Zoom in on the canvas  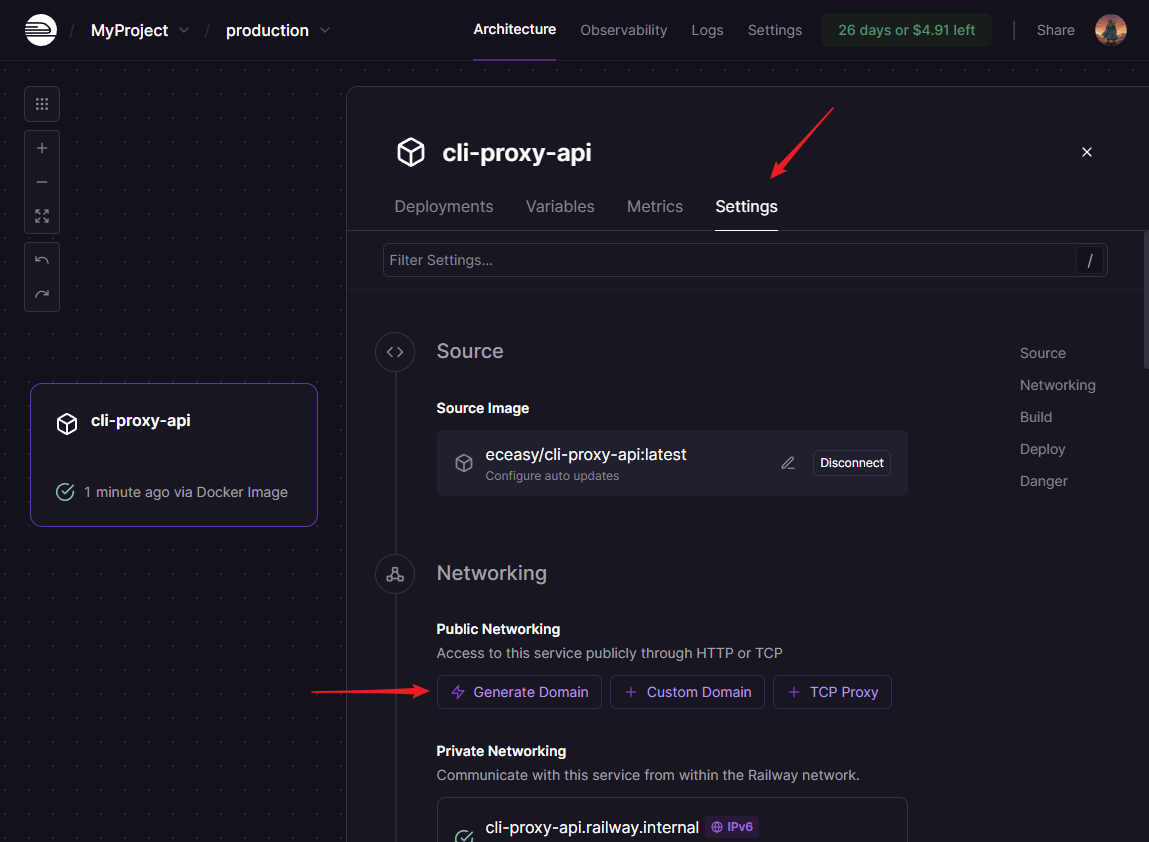point(42,148)
